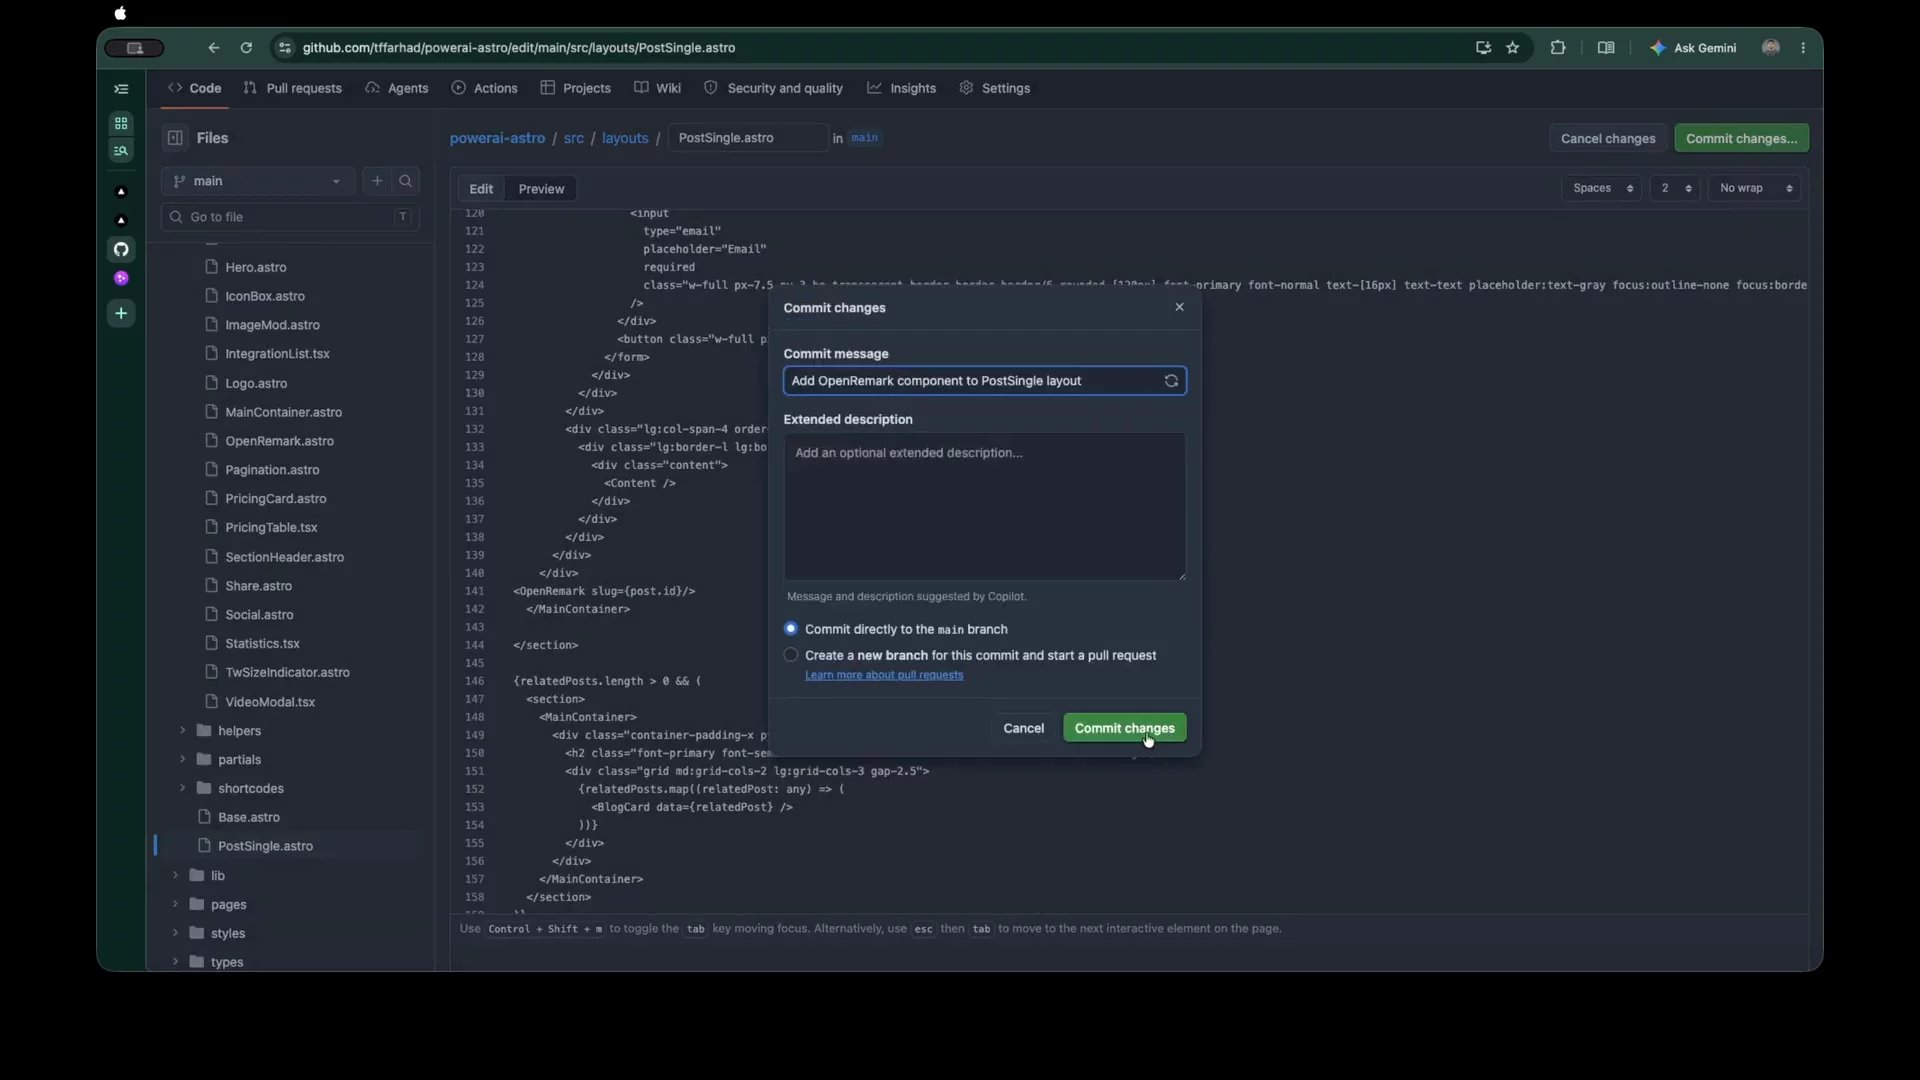1920x1080 pixels.
Task: Select create a new branch option
Action: [791, 655]
